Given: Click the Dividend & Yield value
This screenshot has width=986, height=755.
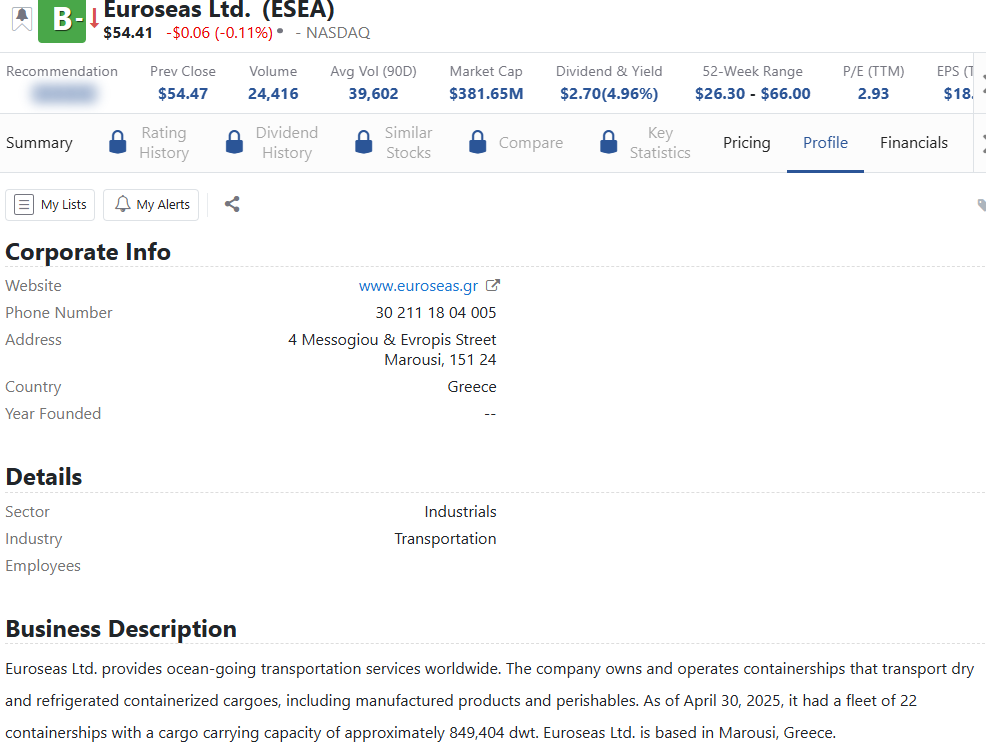Looking at the screenshot, I should click(608, 94).
